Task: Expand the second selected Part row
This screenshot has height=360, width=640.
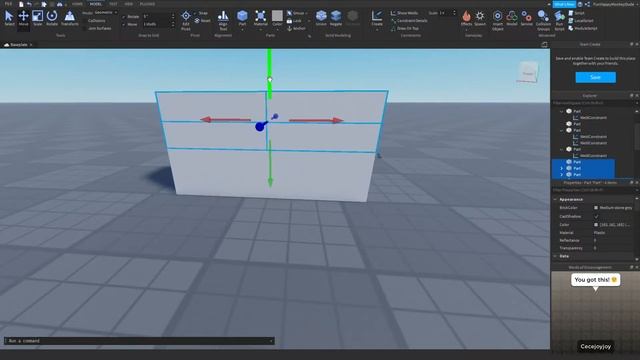Action: tap(562, 168)
